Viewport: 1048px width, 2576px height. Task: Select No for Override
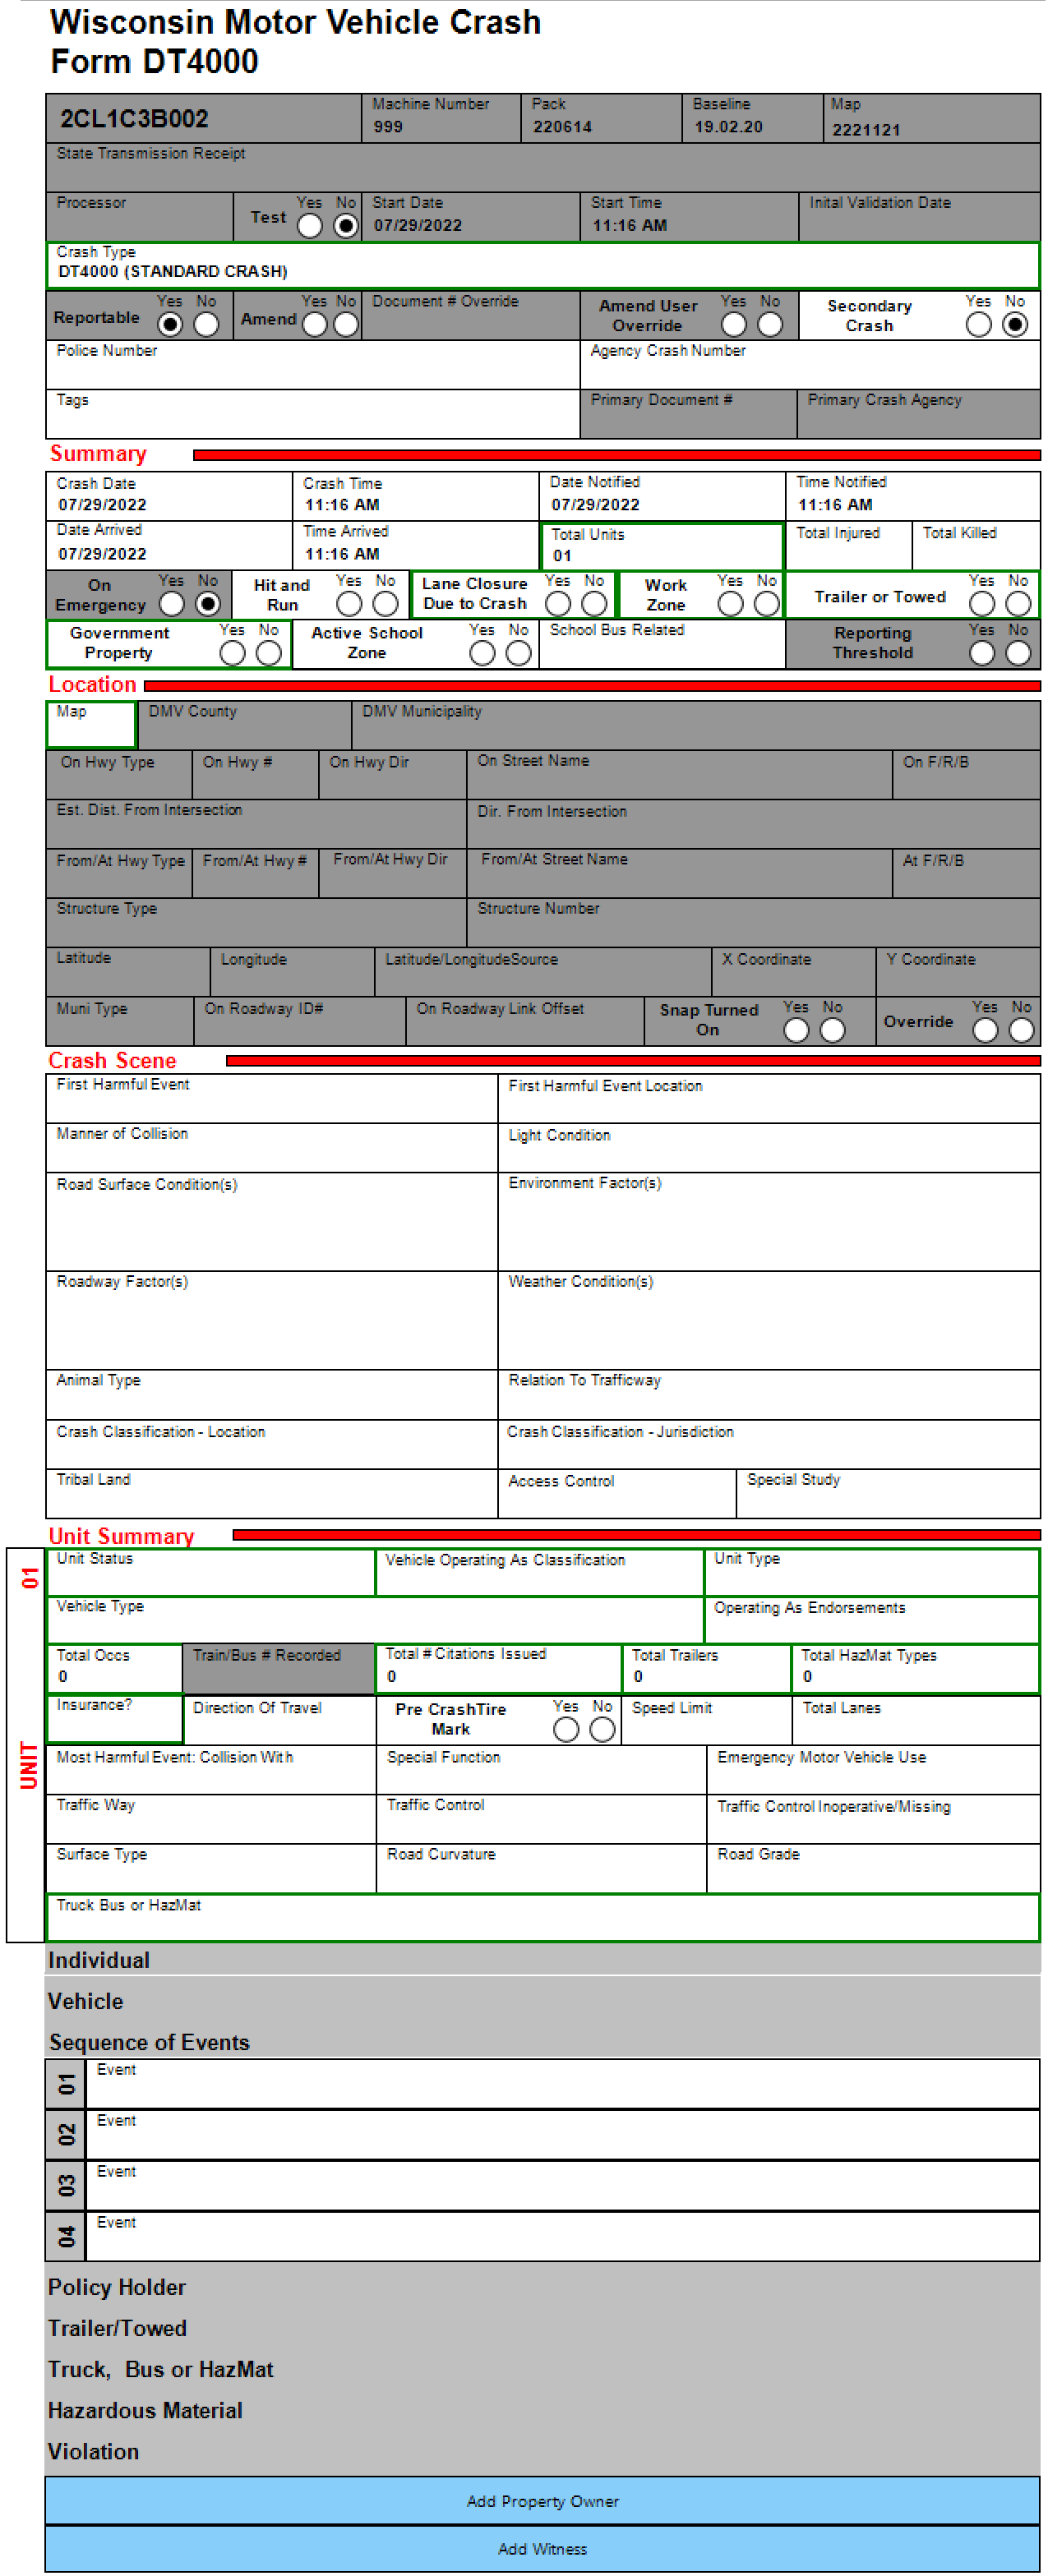click(x=1021, y=1030)
